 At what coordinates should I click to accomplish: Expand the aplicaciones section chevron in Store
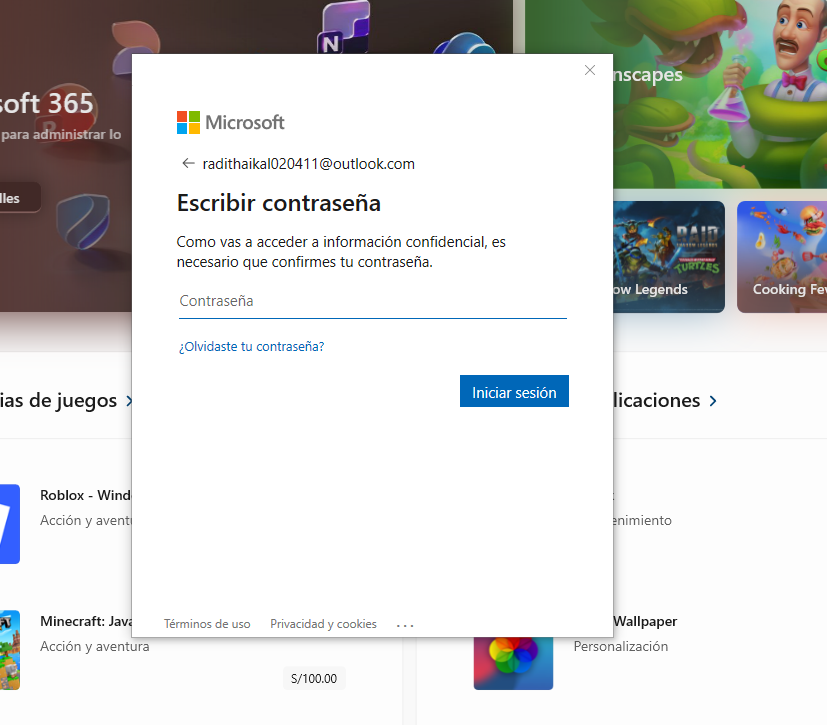point(713,401)
